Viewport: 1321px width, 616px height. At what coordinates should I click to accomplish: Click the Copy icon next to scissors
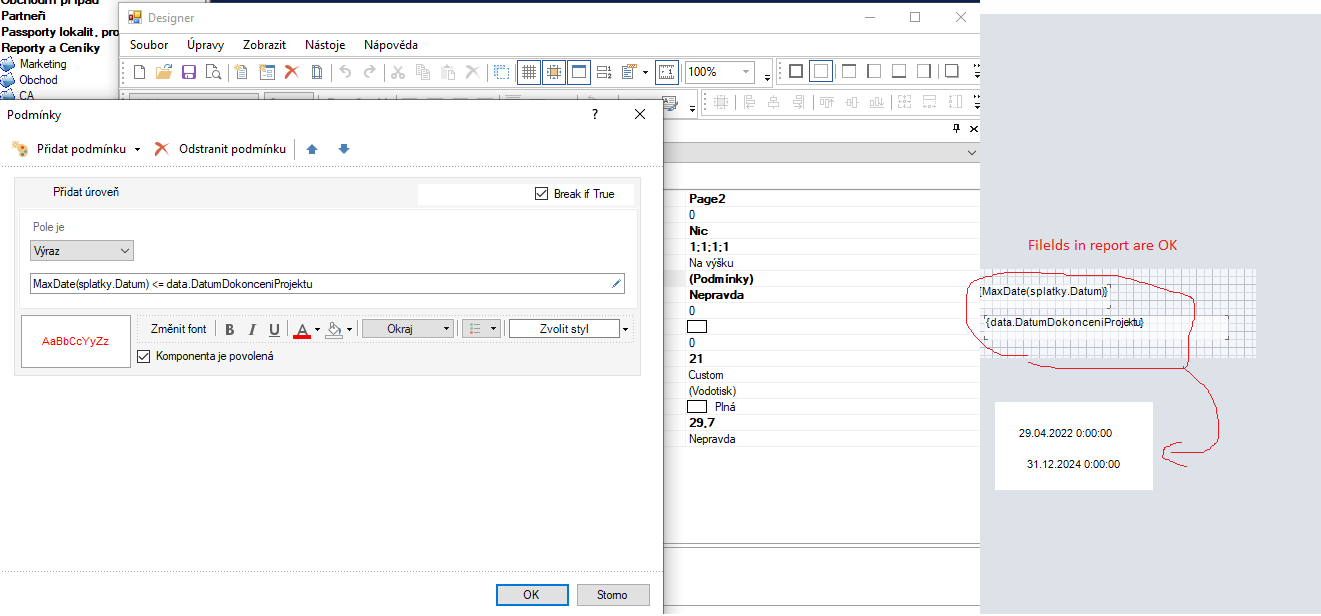point(422,72)
